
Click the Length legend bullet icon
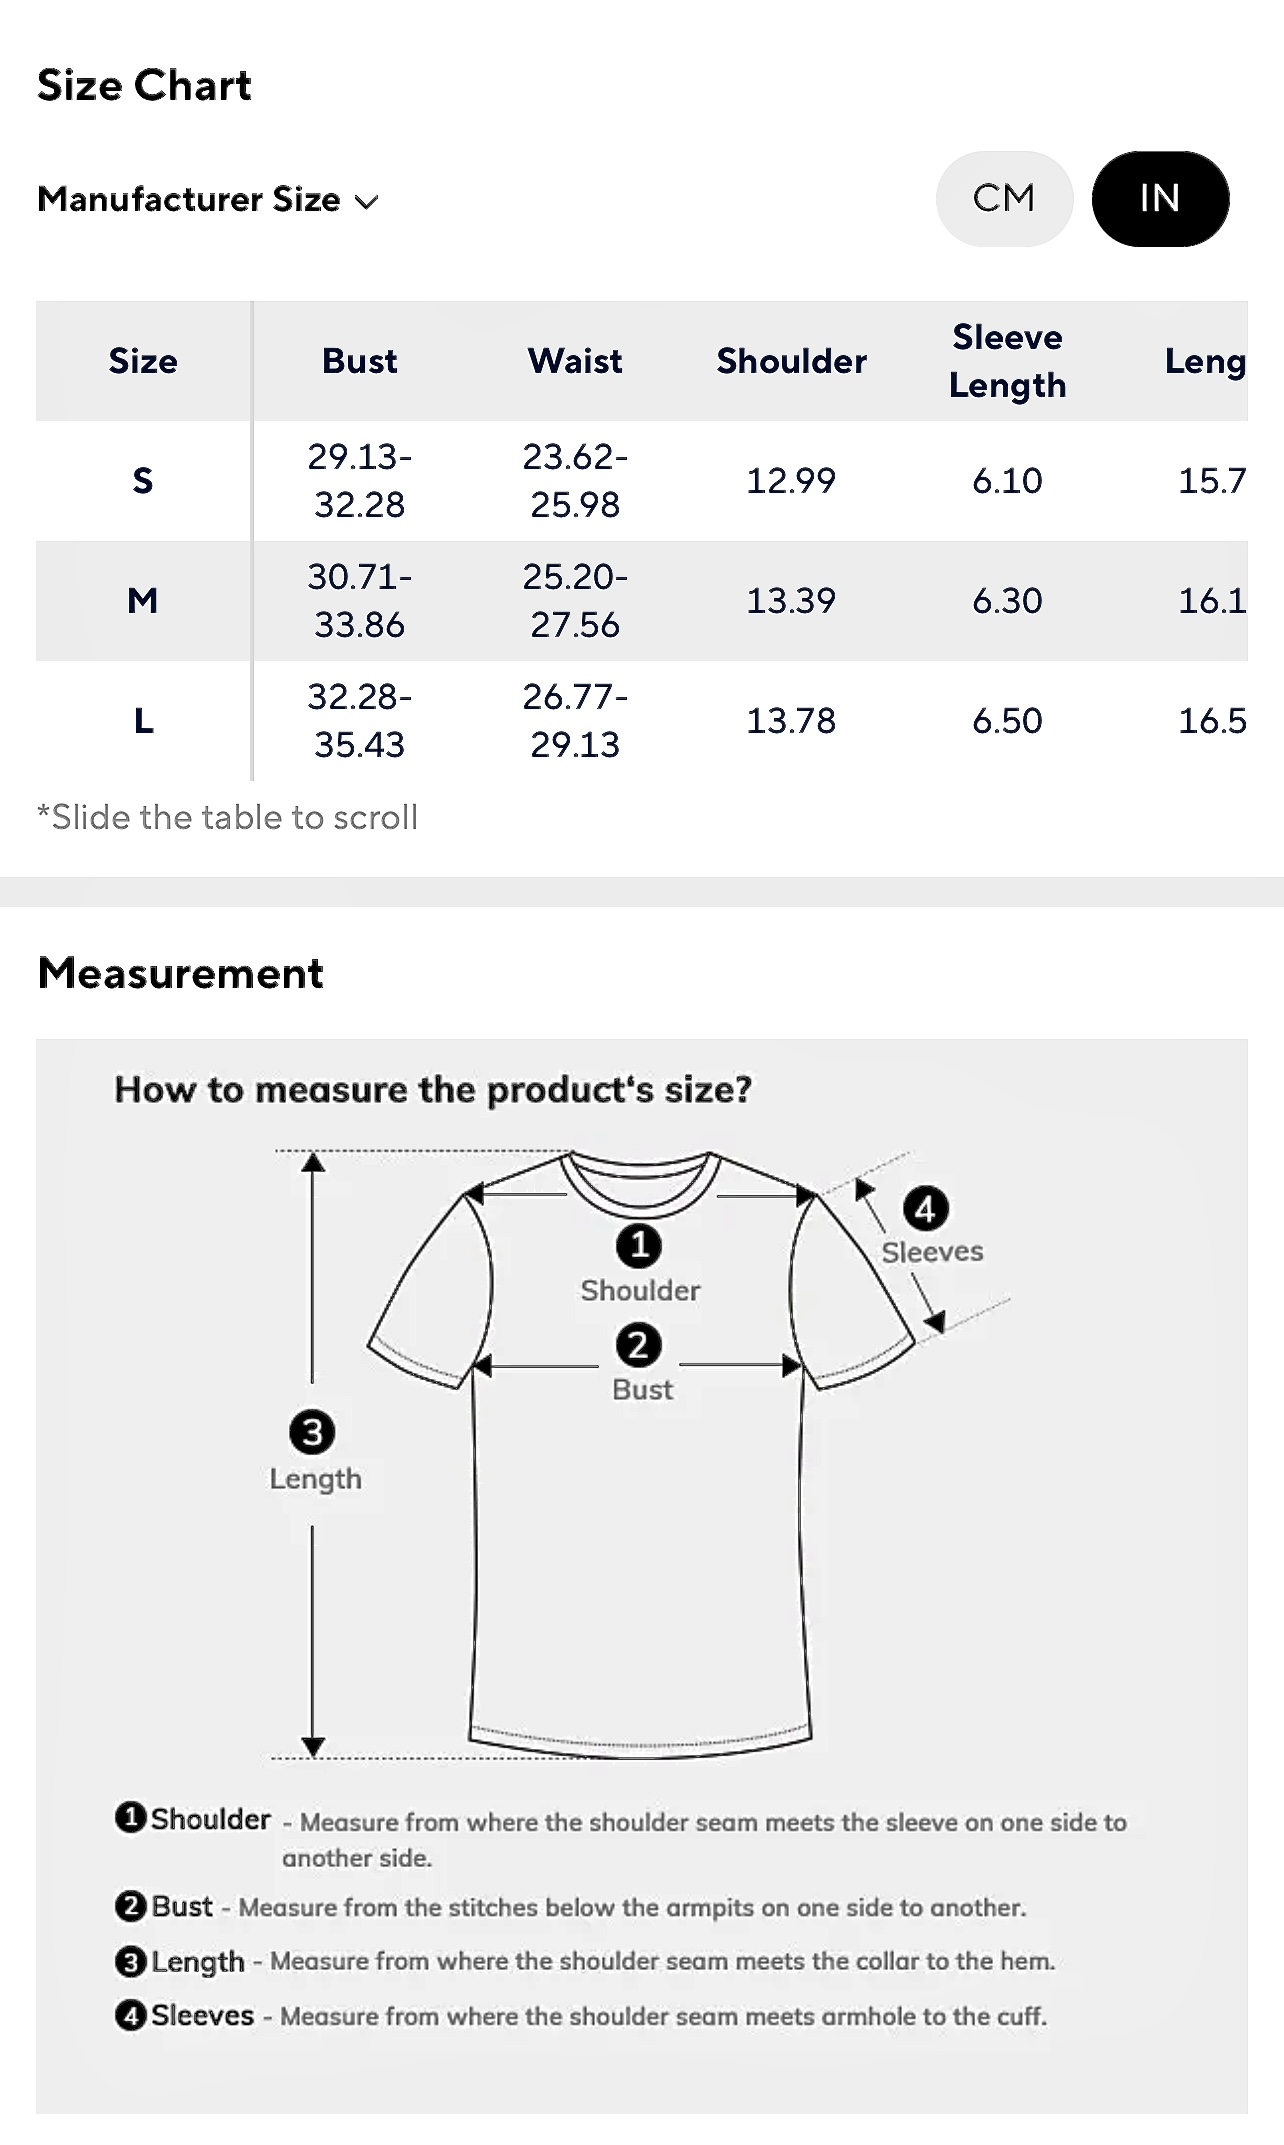click(x=131, y=1961)
